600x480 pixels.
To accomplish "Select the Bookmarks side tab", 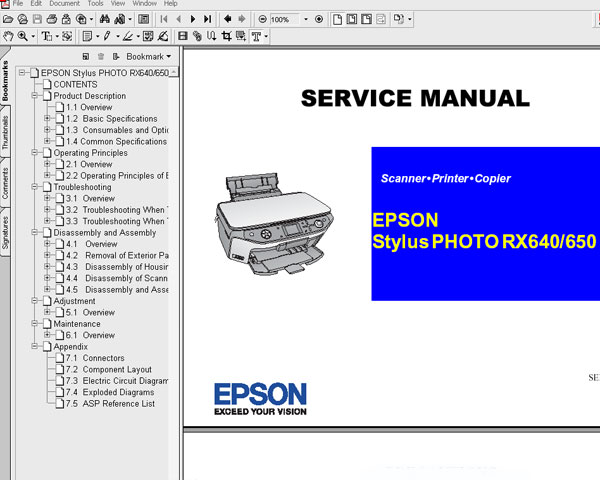I will pos(5,80).
